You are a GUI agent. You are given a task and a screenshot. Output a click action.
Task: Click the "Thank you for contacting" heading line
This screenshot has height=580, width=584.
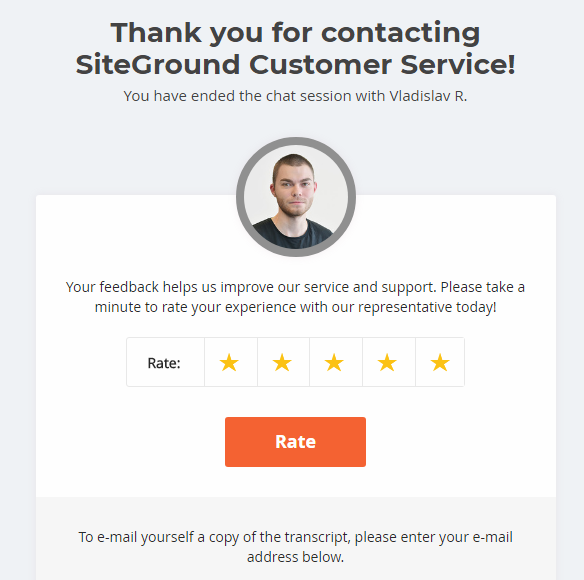(295, 33)
